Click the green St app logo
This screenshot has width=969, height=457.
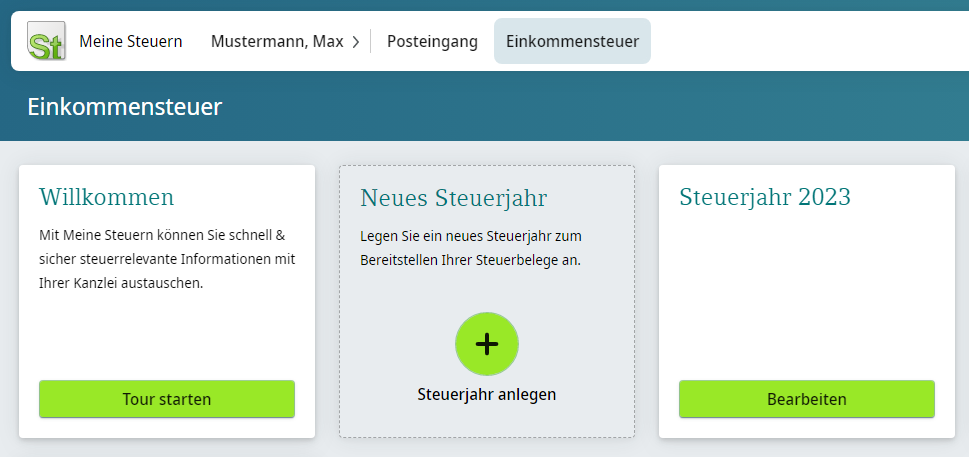[x=45, y=41]
